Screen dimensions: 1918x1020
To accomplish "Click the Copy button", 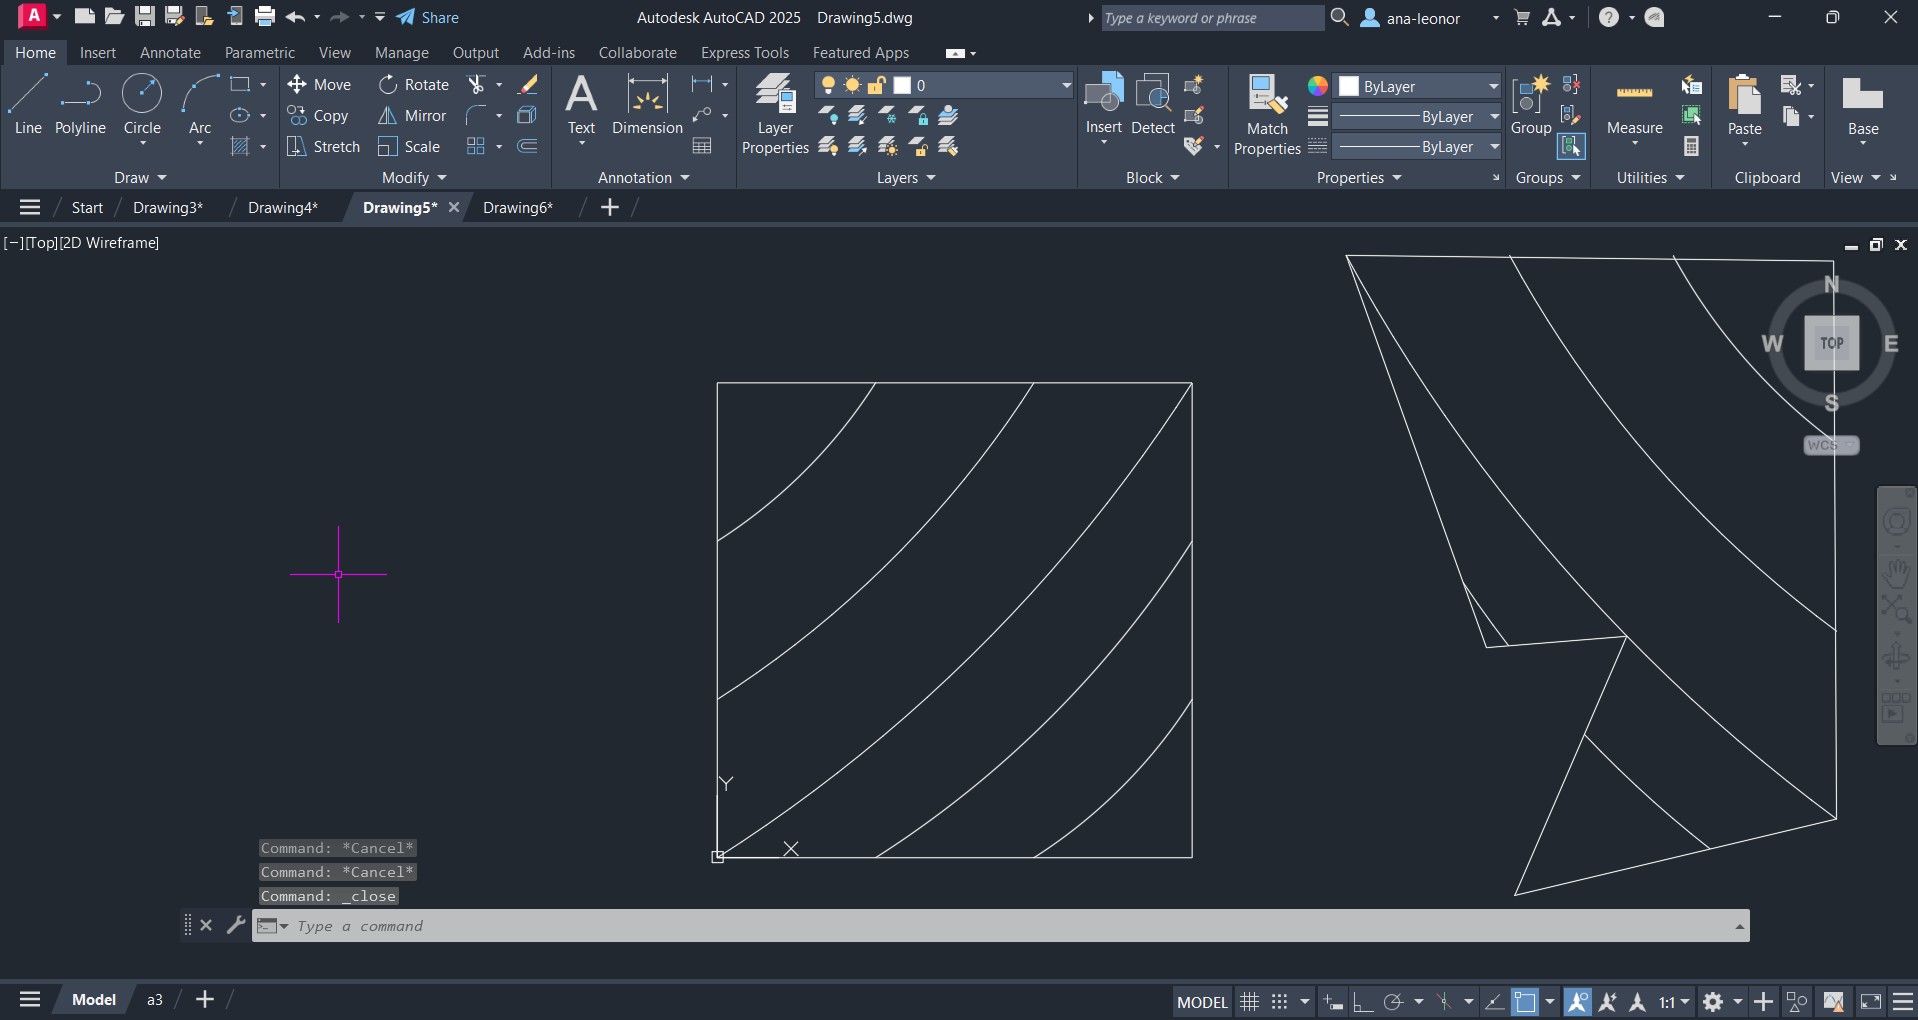I will click(318, 116).
